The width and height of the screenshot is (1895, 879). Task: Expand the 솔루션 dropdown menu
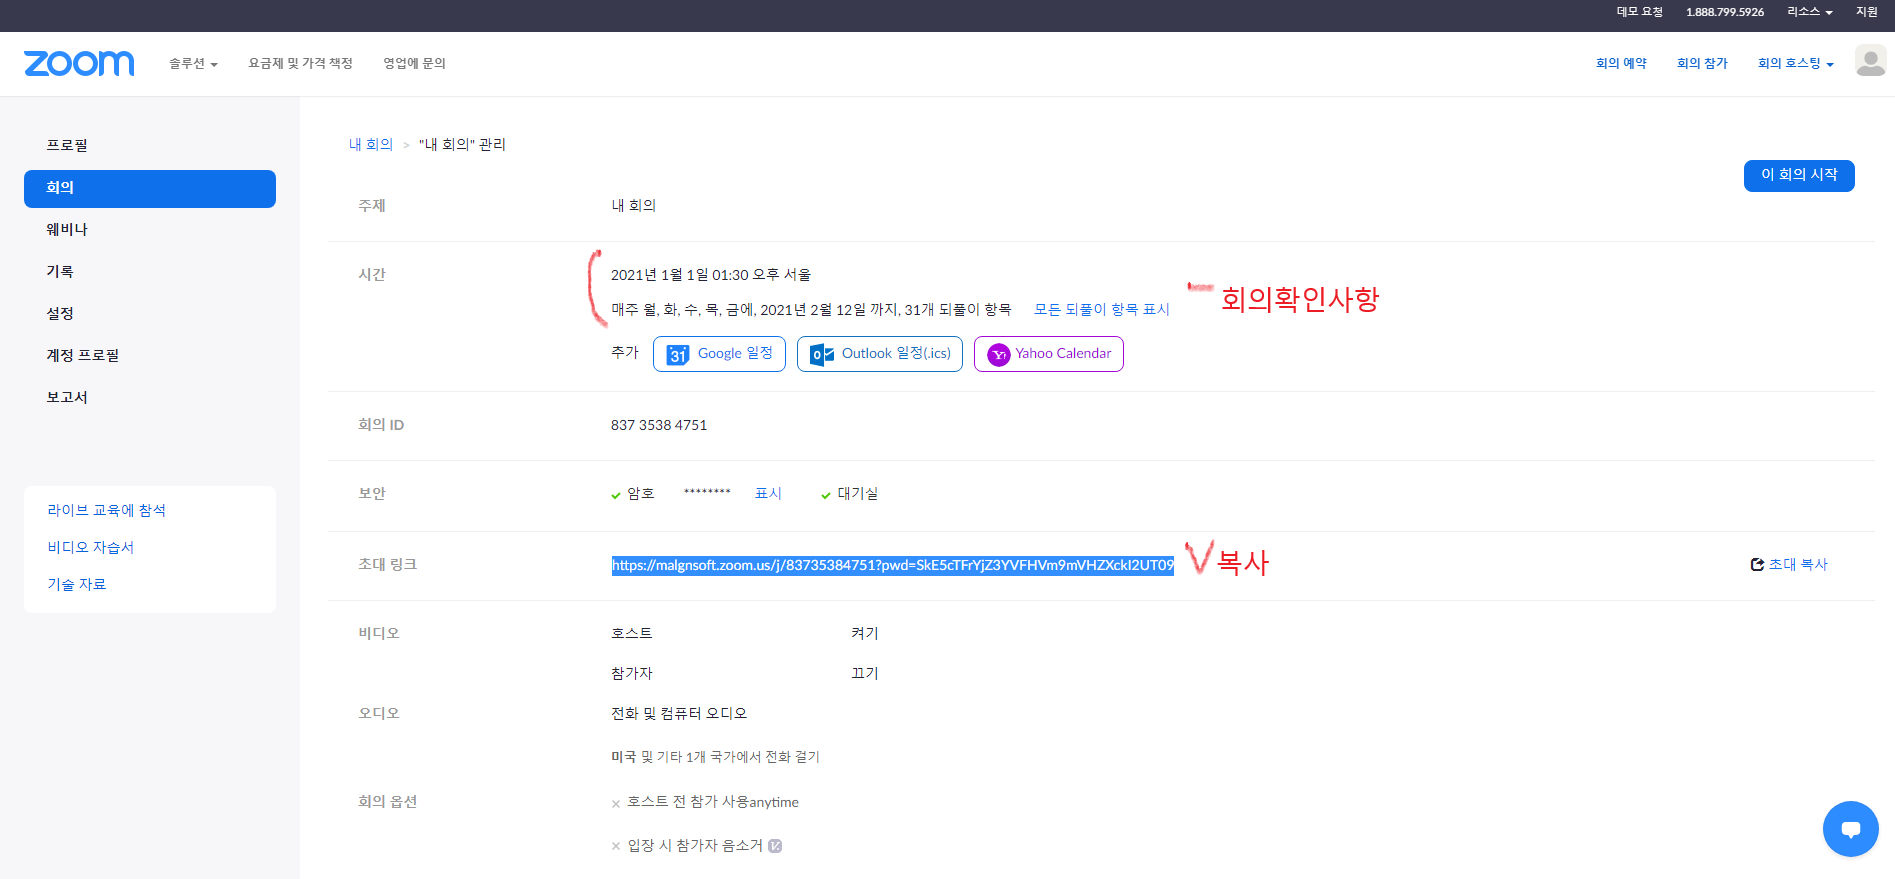tap(193, 64)
